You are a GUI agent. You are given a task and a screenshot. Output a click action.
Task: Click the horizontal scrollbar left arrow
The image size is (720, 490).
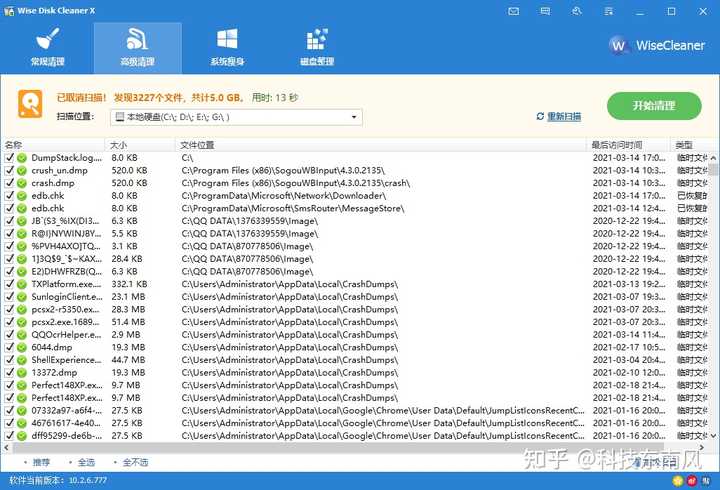click(6, 447)
